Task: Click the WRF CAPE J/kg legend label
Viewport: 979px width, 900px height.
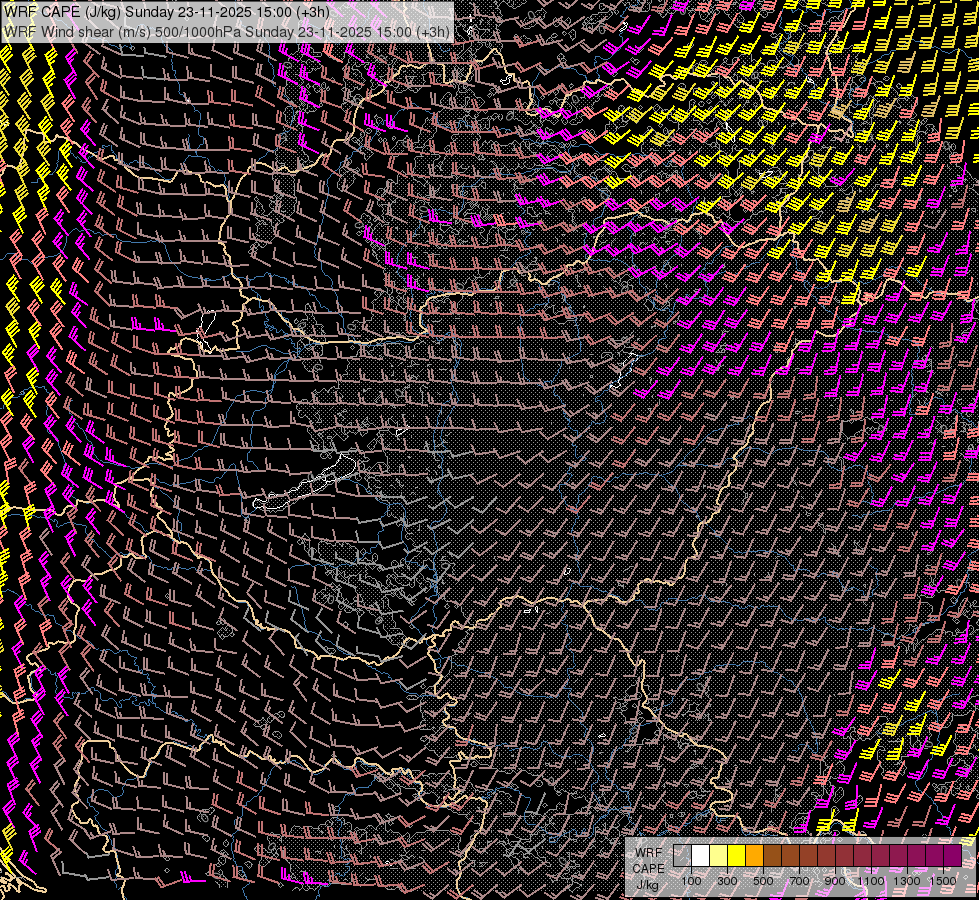Action: [648, 869]
